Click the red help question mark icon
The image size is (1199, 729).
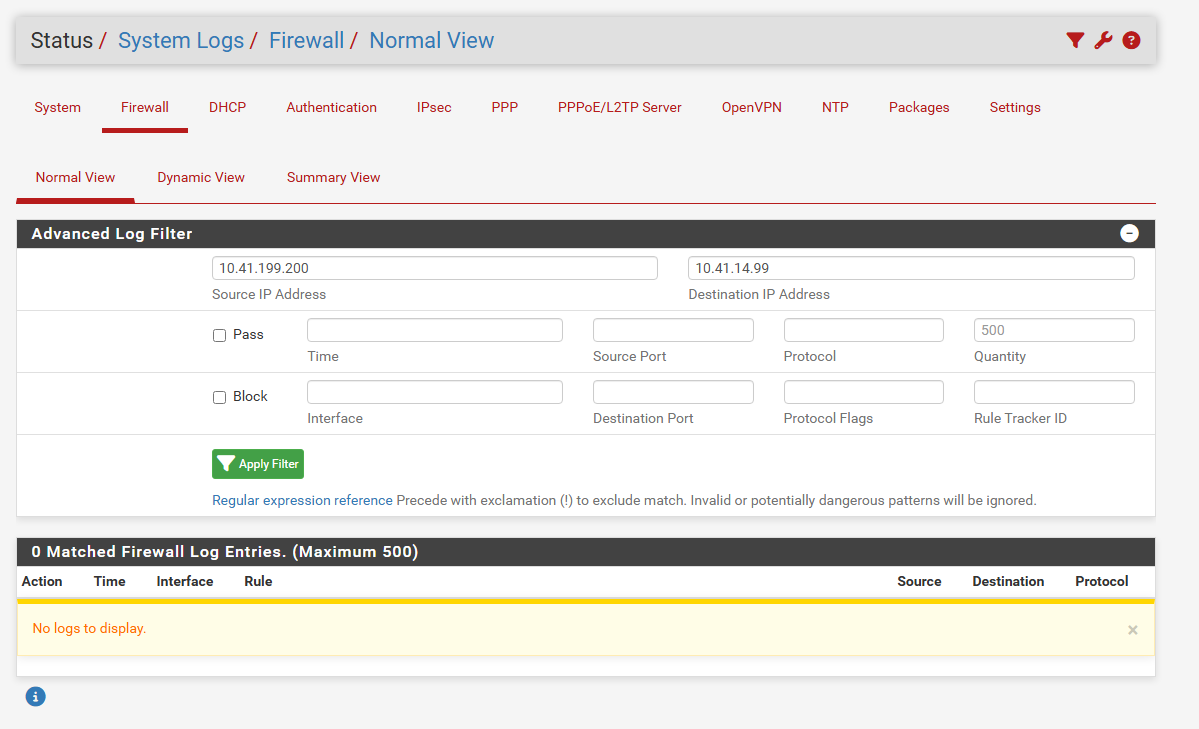1131,40
